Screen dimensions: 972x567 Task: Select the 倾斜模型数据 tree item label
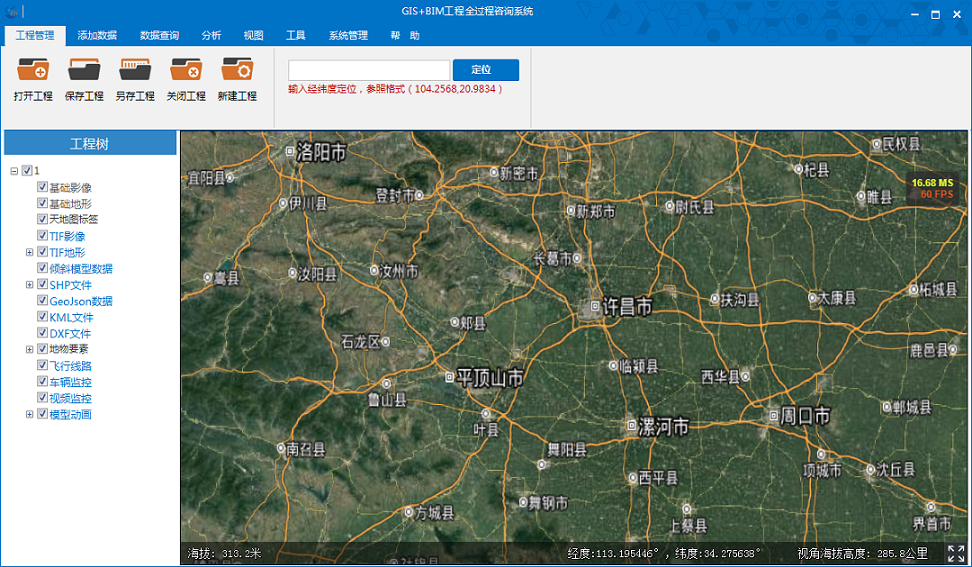pyautogui.click(x=81, y=268)
